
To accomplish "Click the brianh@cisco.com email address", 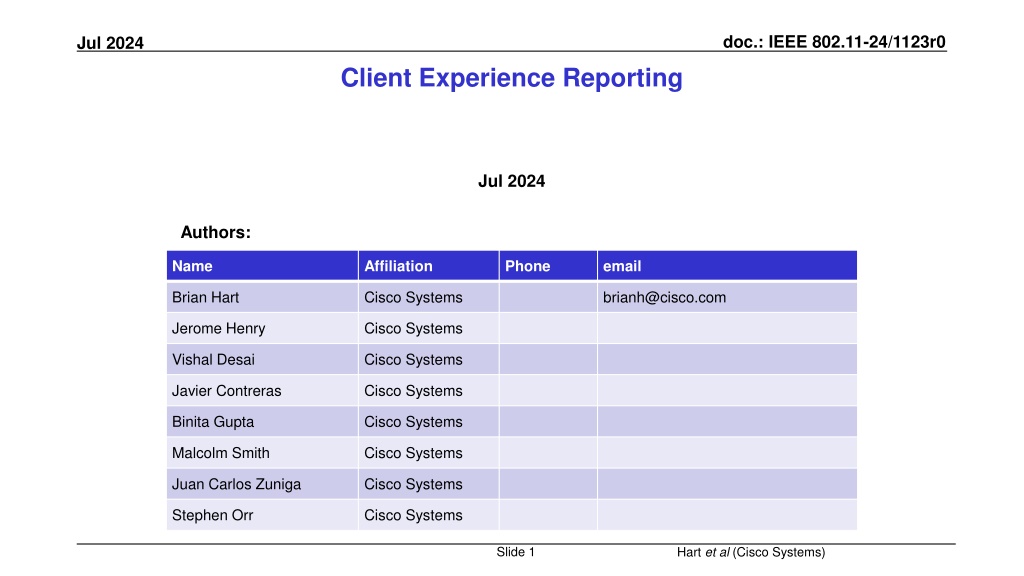I will pos(664,297).
